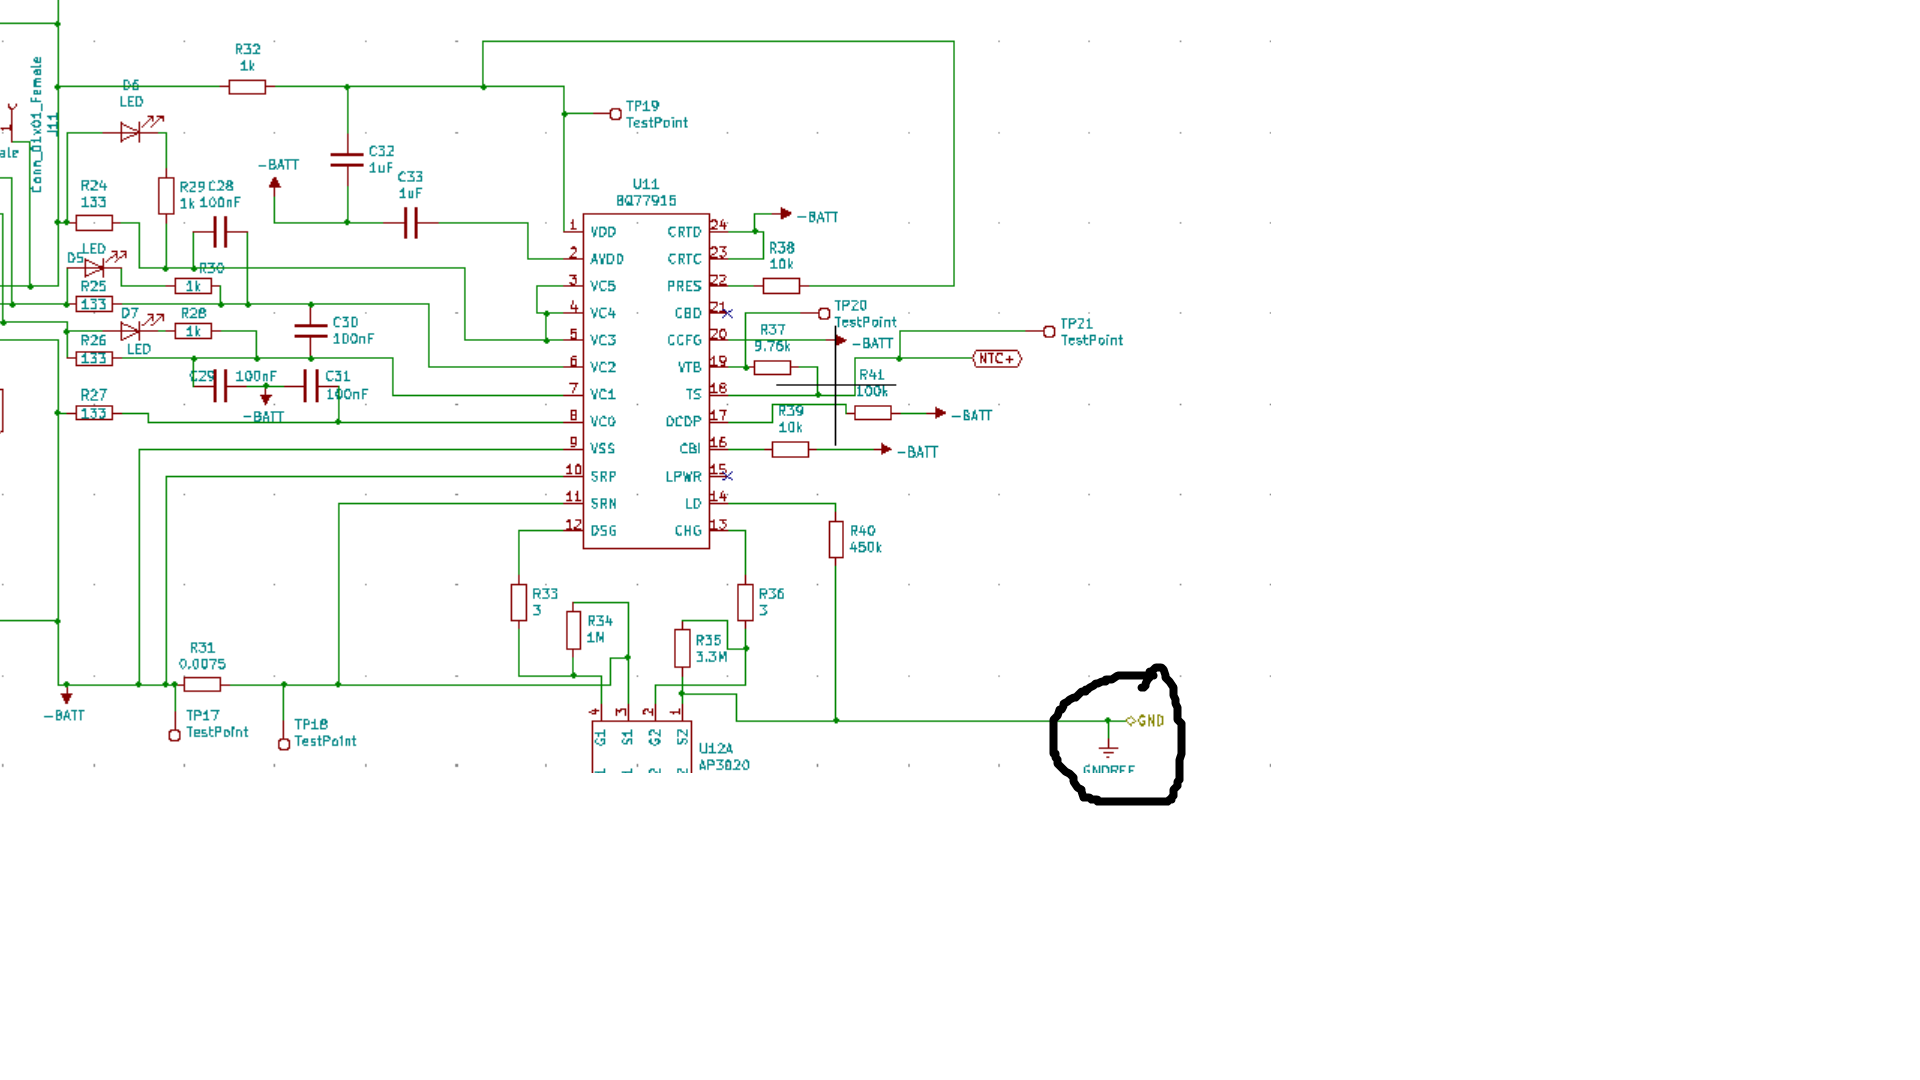
Task: Click the TP18 test point circle
Action: (284, 744)
